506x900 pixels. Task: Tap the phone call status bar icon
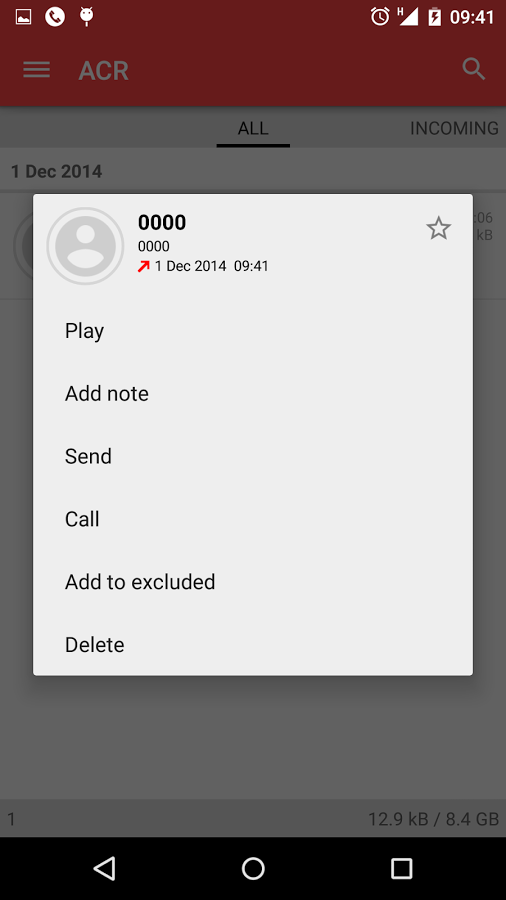pos(55,17)
